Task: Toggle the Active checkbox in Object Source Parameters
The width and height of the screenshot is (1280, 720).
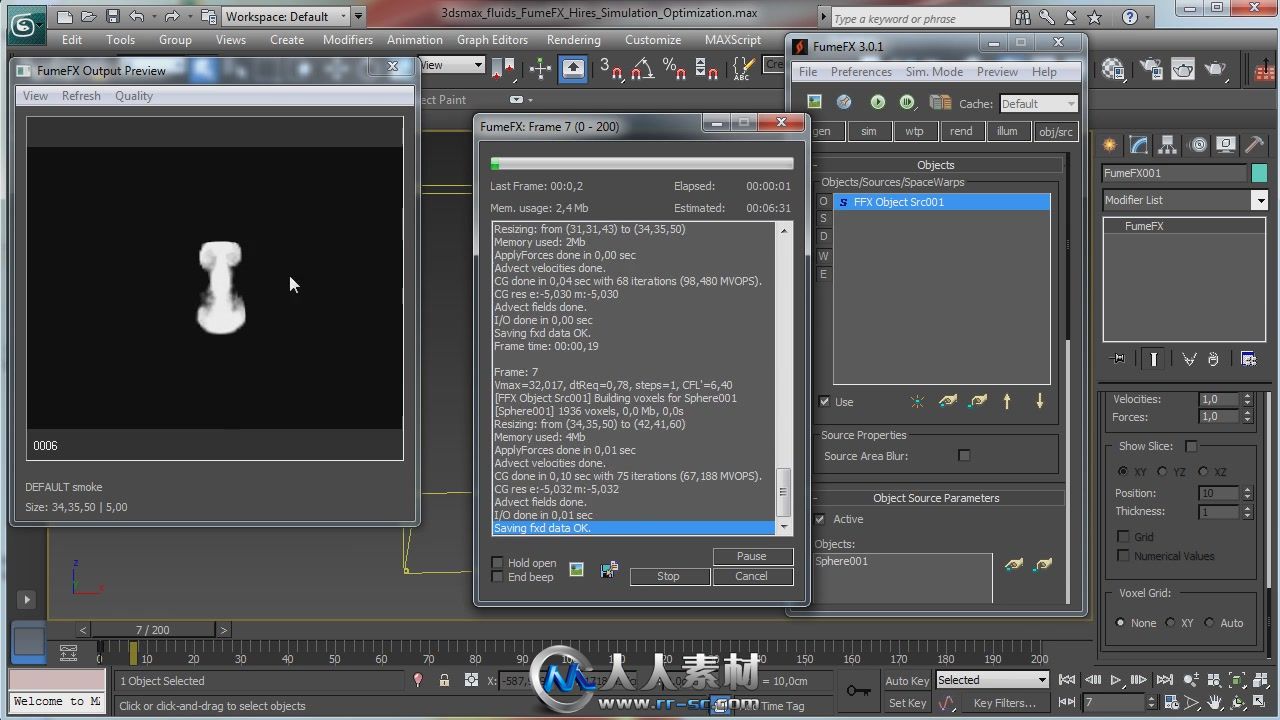Action: point(820,519)
